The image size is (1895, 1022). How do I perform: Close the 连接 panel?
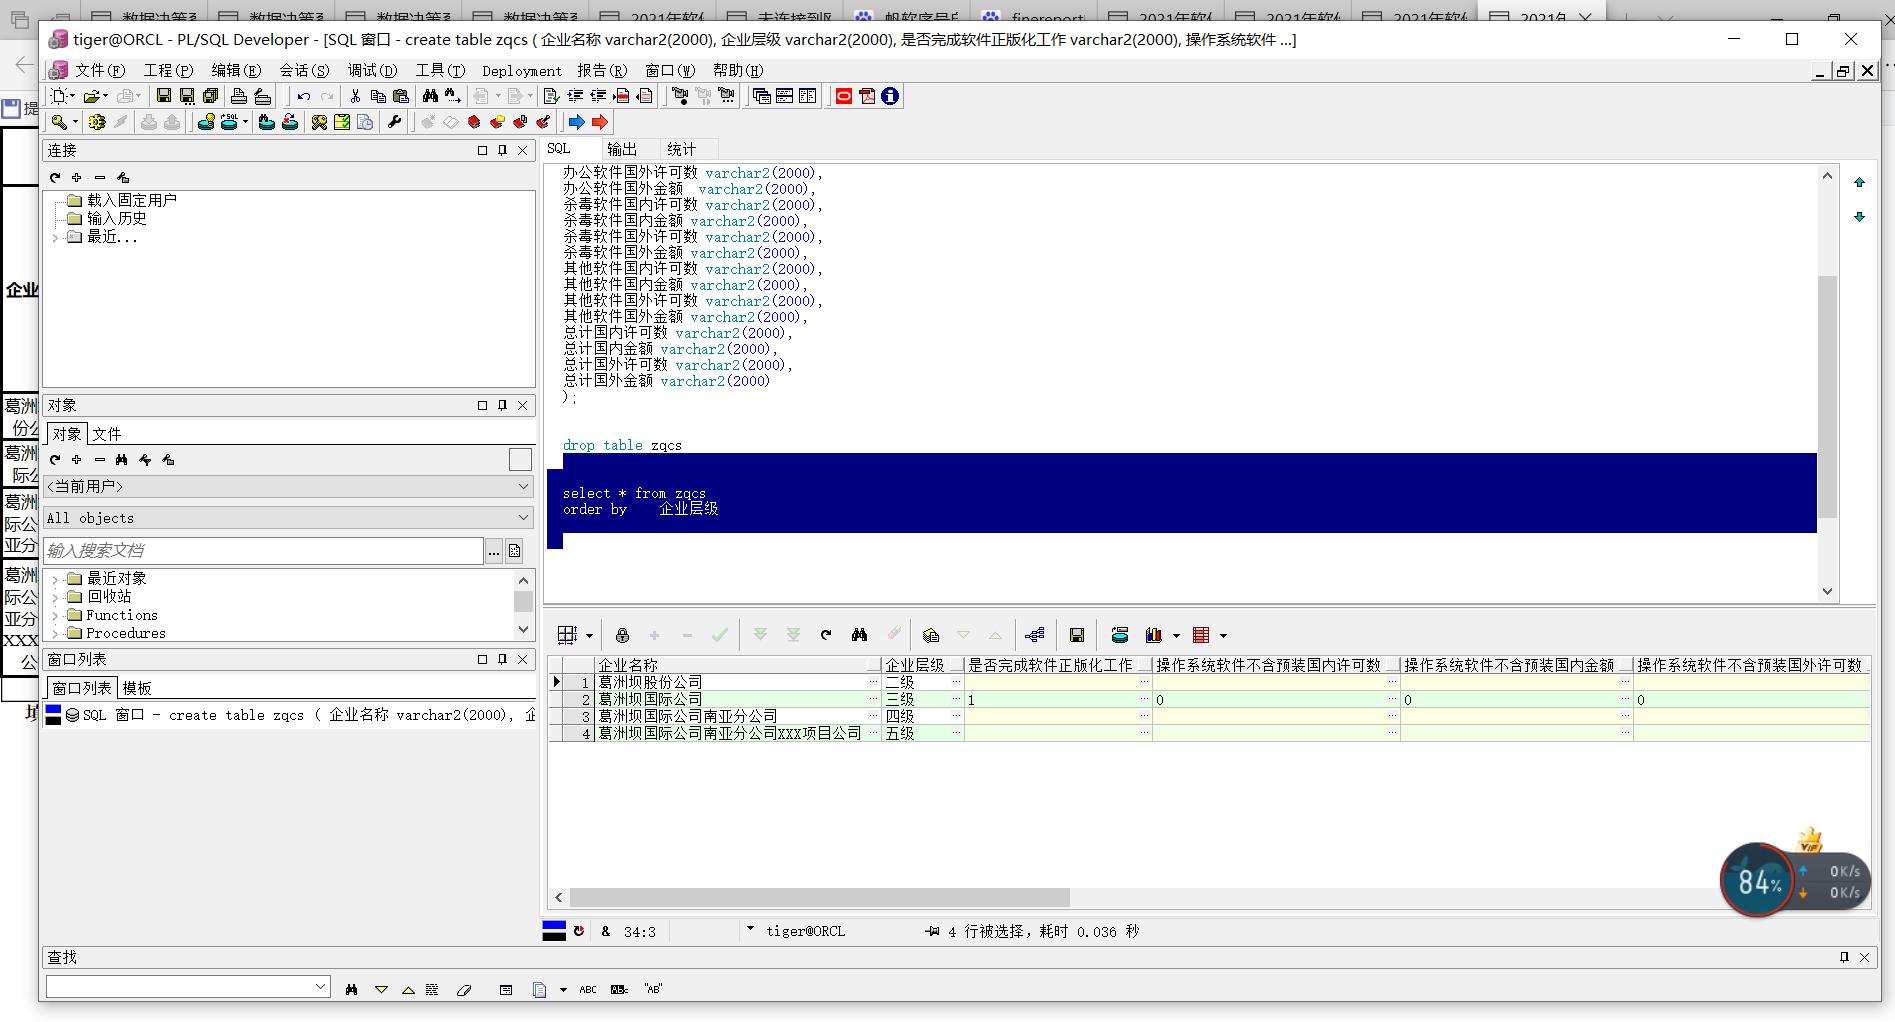click(522, 150)
